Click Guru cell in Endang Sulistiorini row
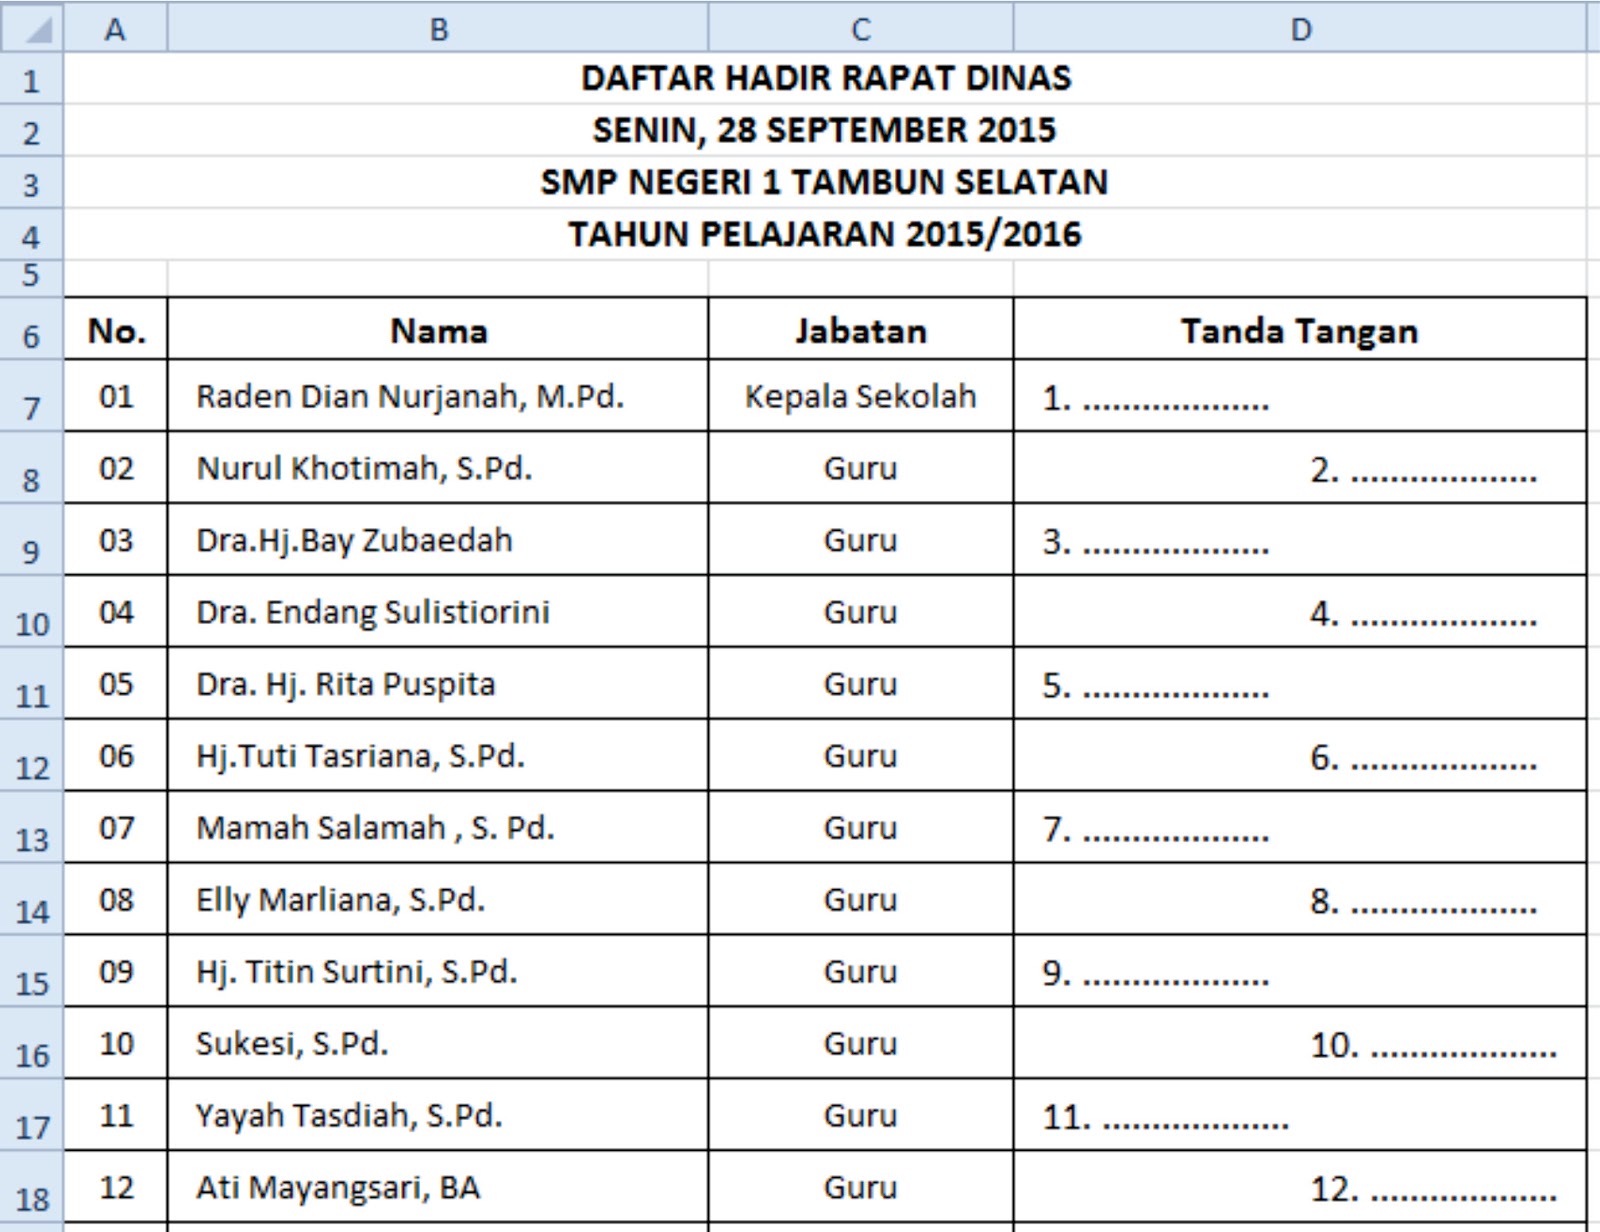This screenshot has height=1232, width=1600. coord(860,612)
